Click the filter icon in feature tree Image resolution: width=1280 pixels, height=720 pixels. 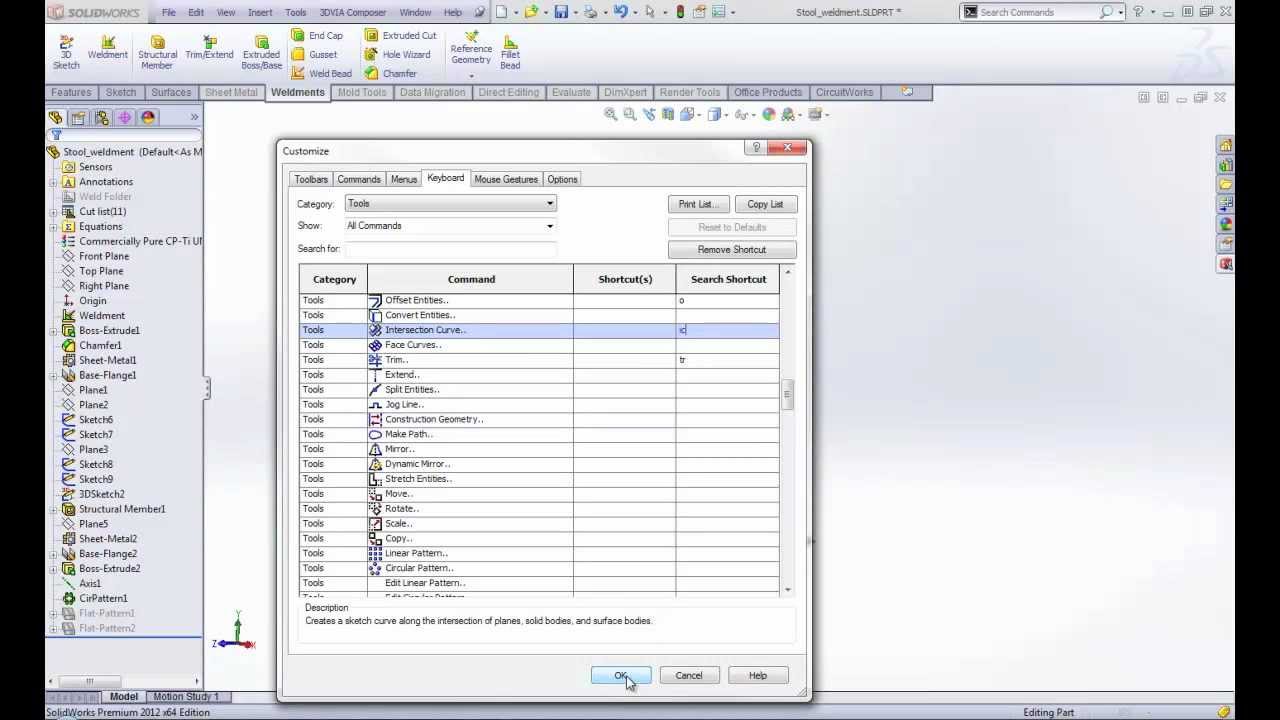pyautogui.click(x=56, y=135)
